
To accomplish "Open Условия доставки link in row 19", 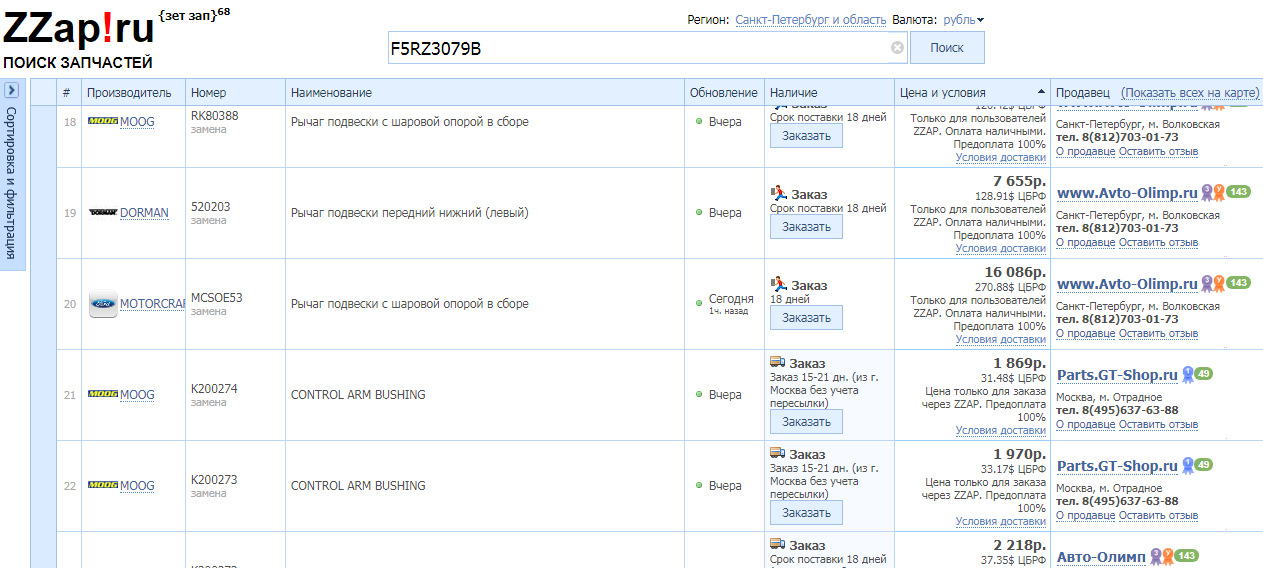I will click(1000, 248).
